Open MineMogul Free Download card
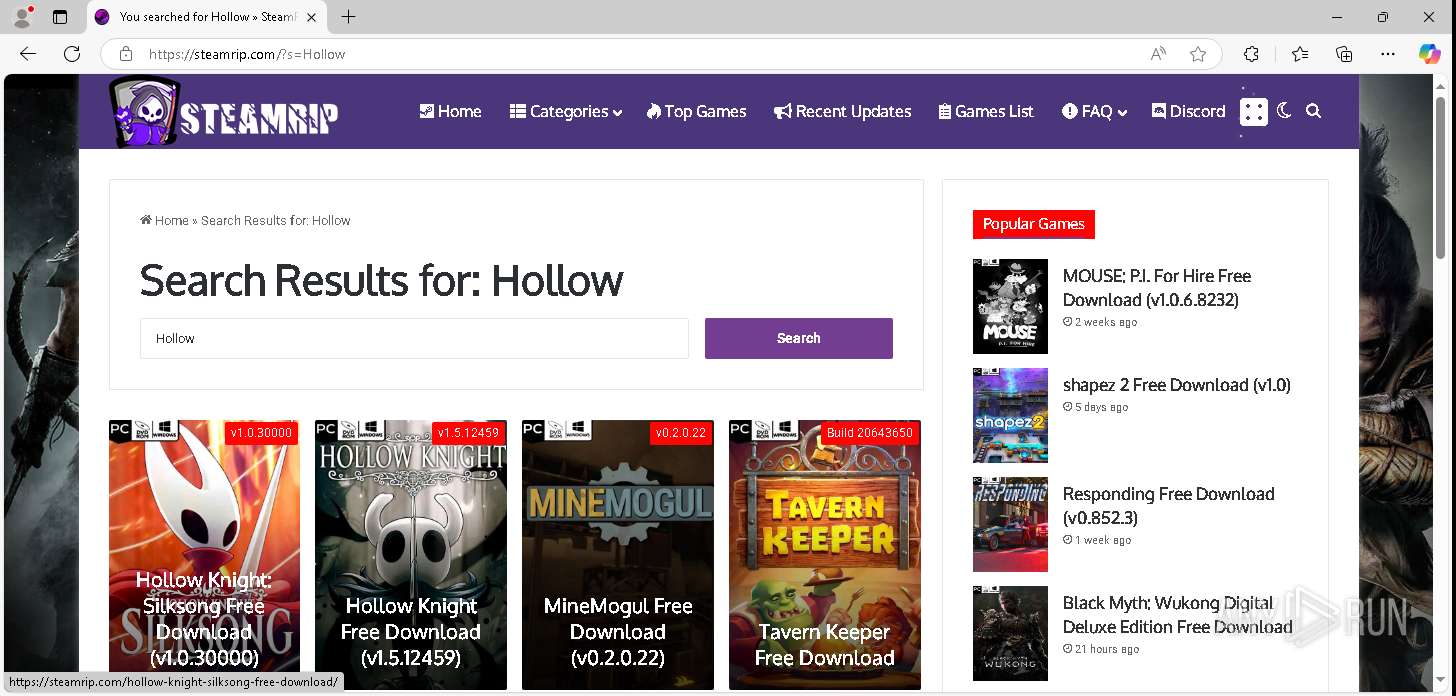Viewport: 1456px width, 696px height. pos(618,555)
